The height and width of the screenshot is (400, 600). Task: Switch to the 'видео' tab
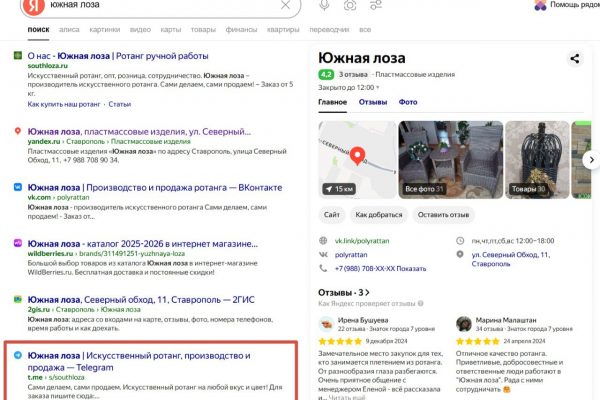140,29
